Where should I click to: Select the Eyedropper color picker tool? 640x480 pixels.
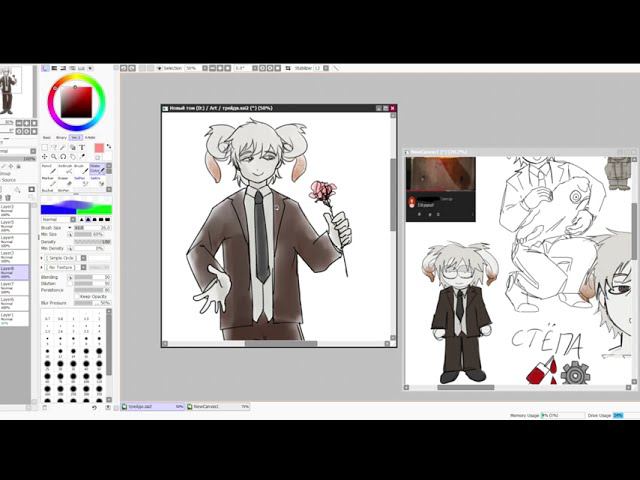tap(82, 157)
